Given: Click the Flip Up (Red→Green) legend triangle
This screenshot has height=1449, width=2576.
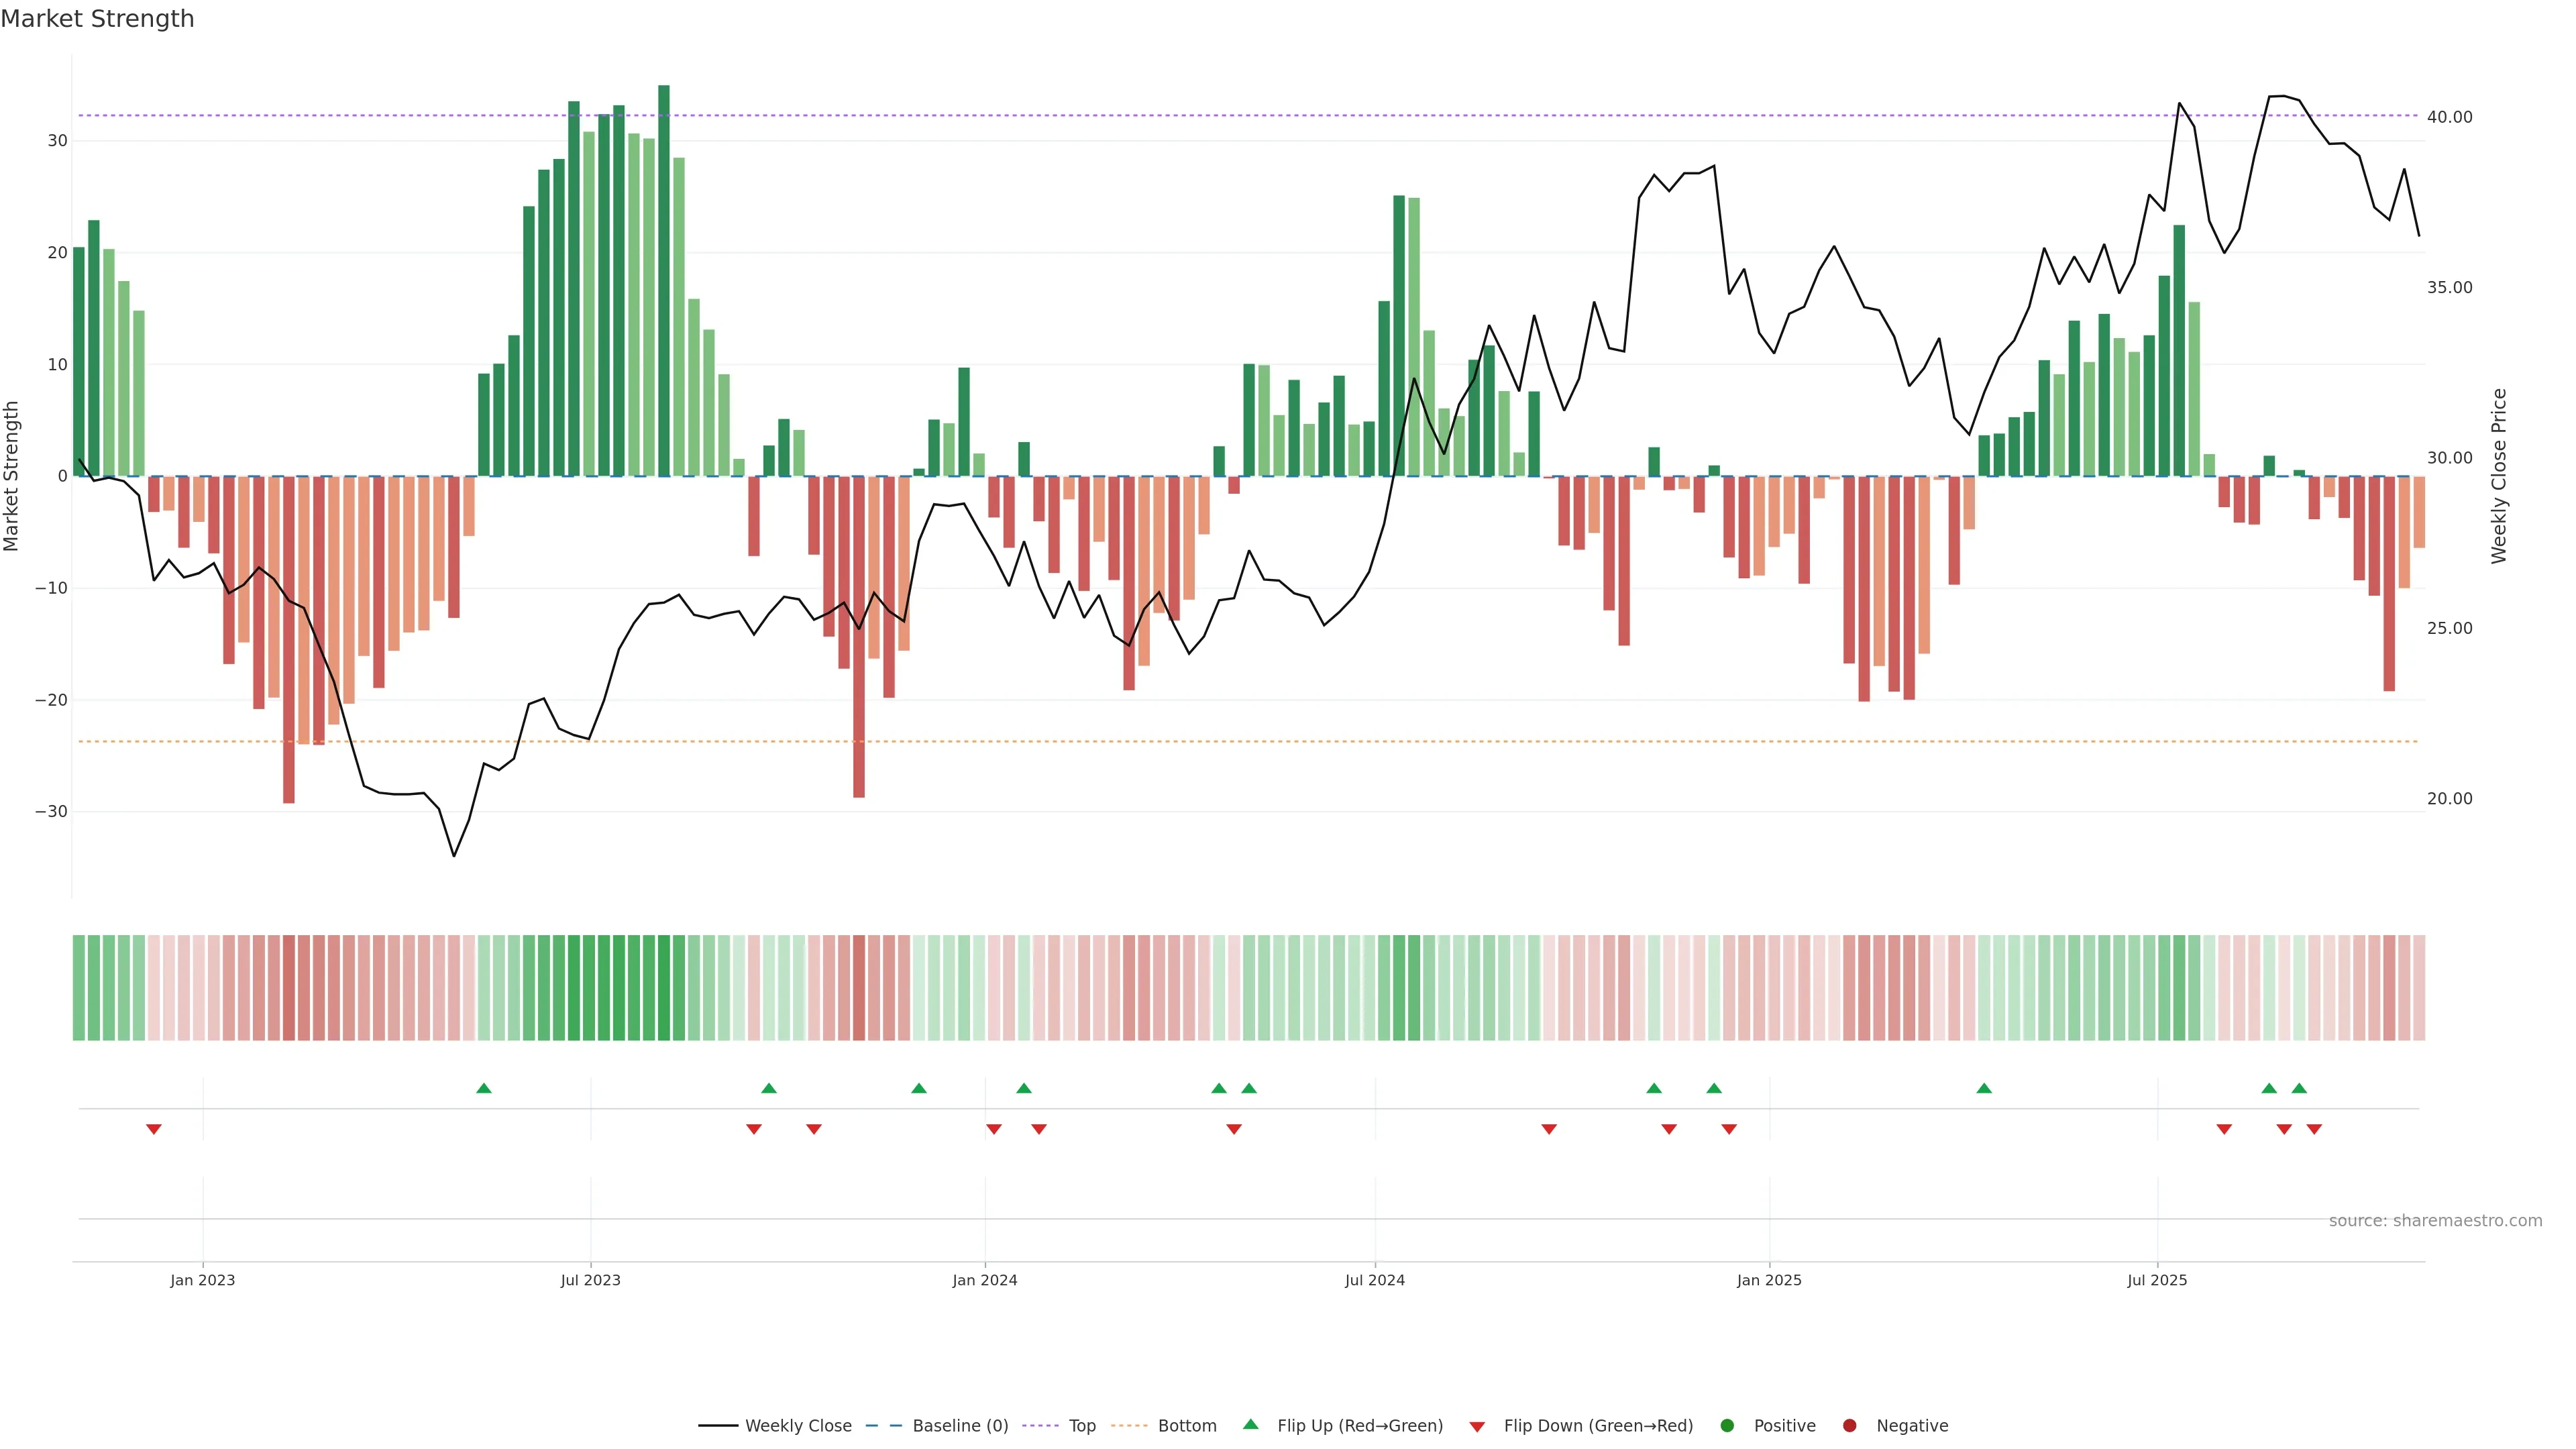Looking at the screenshot, I should pos(1250,1424).
